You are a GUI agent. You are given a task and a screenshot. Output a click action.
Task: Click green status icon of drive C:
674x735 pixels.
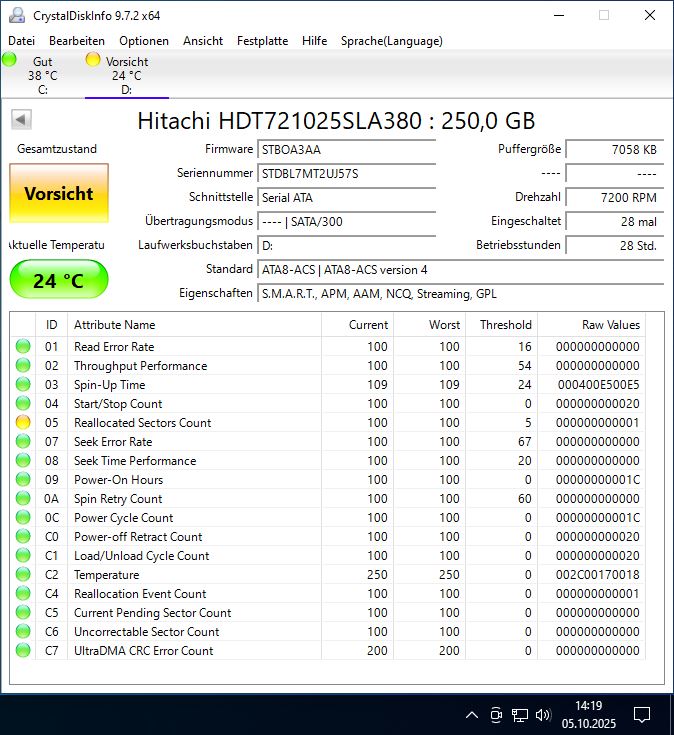(9, 60)
